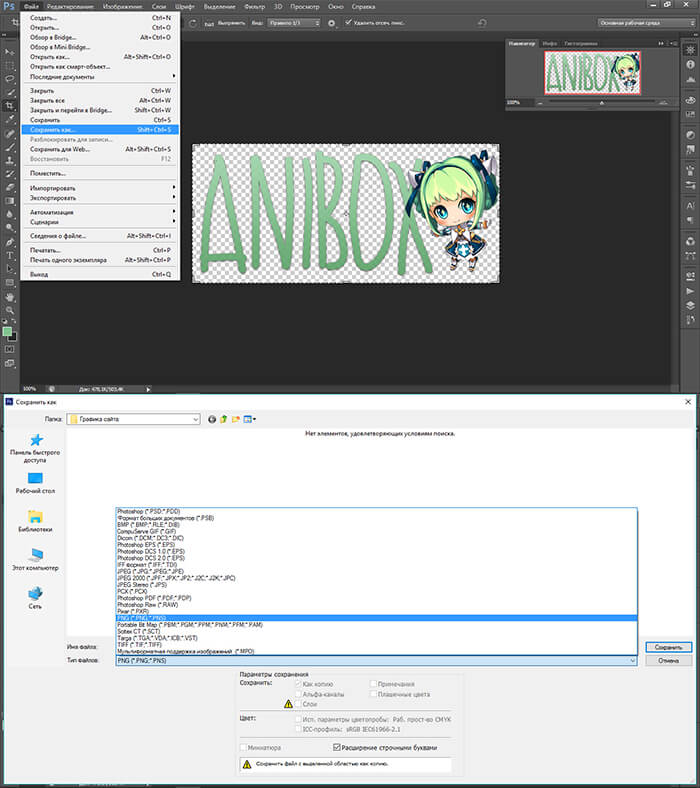The image size is (700, 788).
Task: Expand the Тип файлов format dropdown
Action: 376,661
